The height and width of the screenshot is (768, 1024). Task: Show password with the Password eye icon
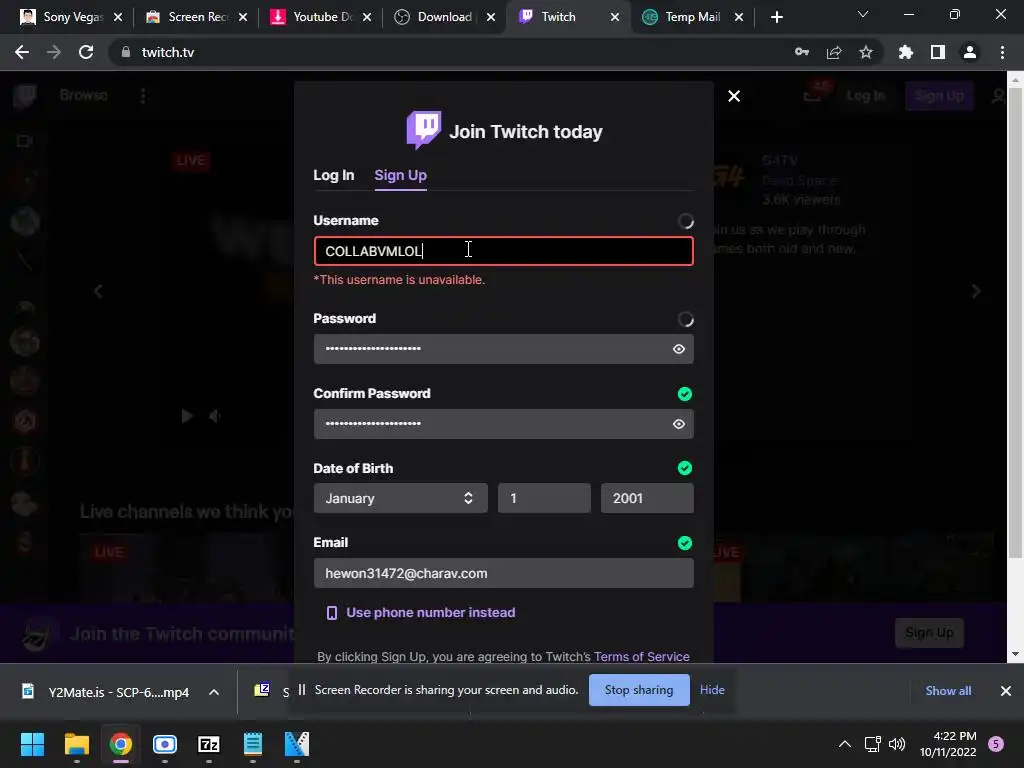coord(679,349)
